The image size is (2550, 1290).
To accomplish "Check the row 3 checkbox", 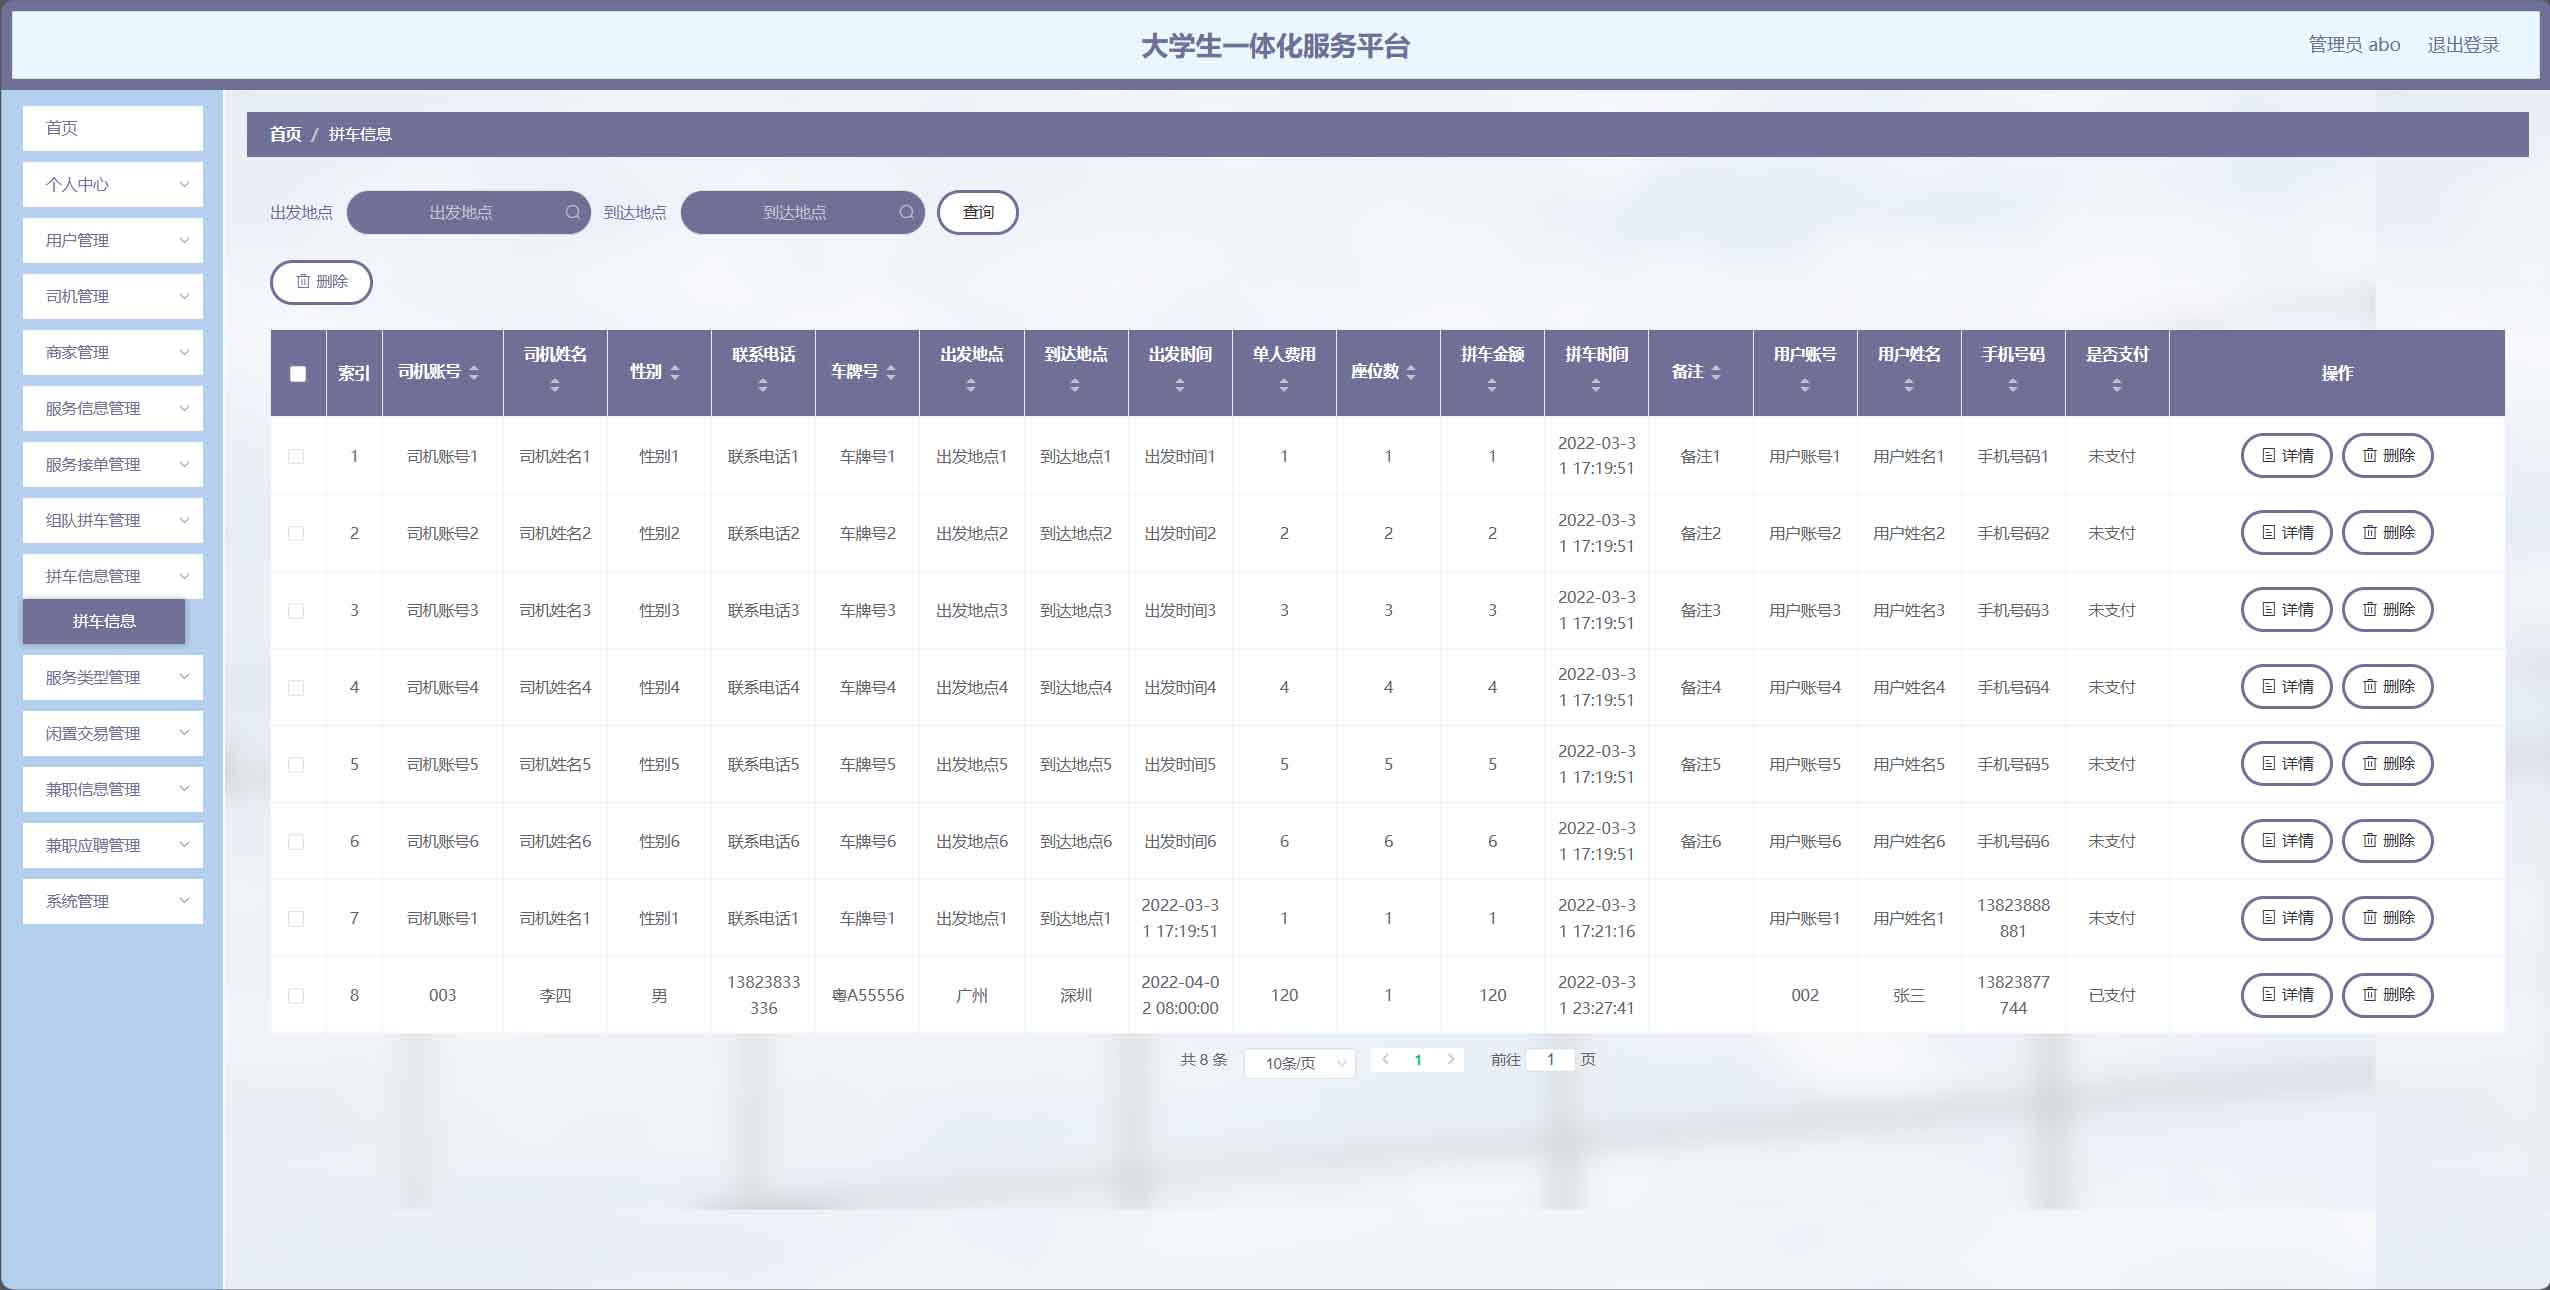I will 296,610.
